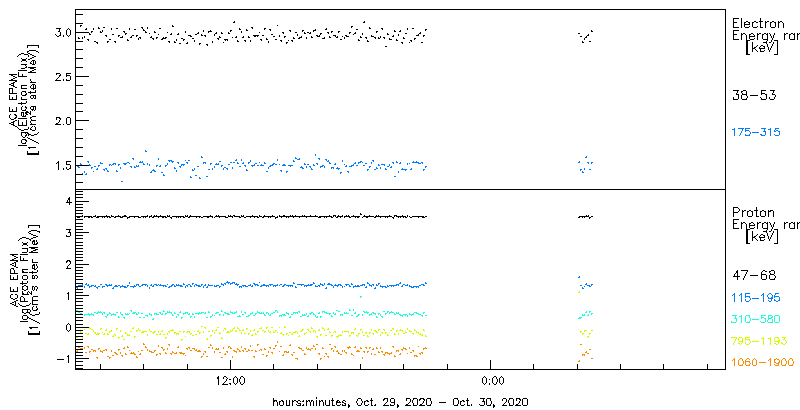Click the 2.0 tick label on electron axis
800x410 pixels.
(x=62, y=121)
